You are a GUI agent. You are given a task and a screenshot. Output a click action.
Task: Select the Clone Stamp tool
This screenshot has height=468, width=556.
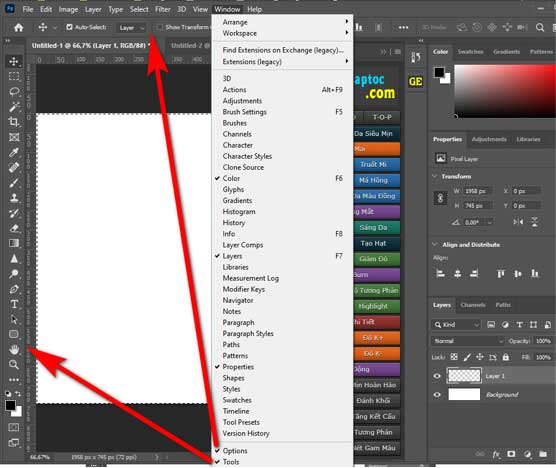coord(14,198)
